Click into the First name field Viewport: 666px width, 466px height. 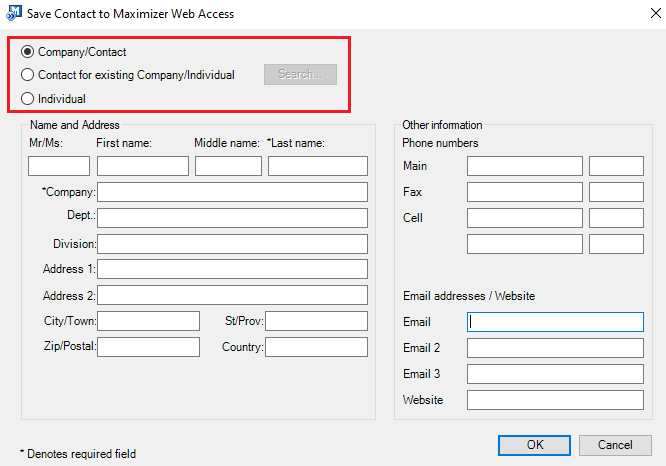click(x=143, y=166)
